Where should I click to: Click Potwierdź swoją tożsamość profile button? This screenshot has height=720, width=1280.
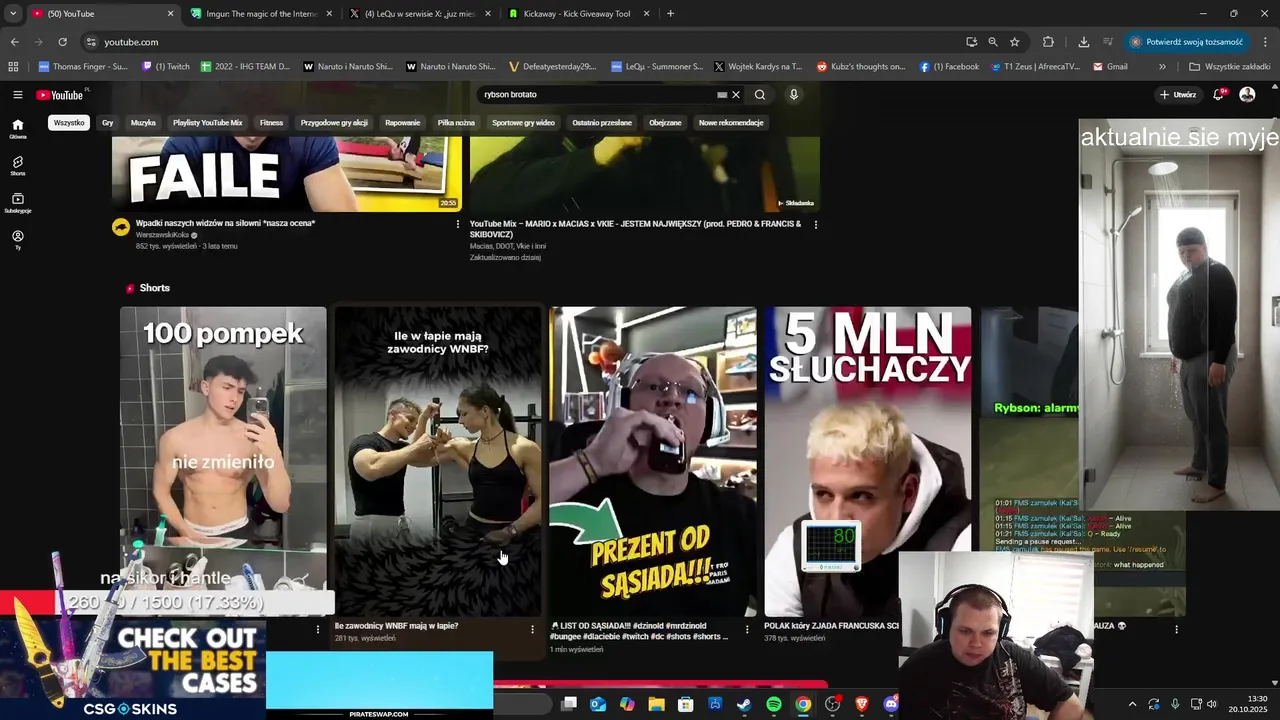coord(1187,42)
